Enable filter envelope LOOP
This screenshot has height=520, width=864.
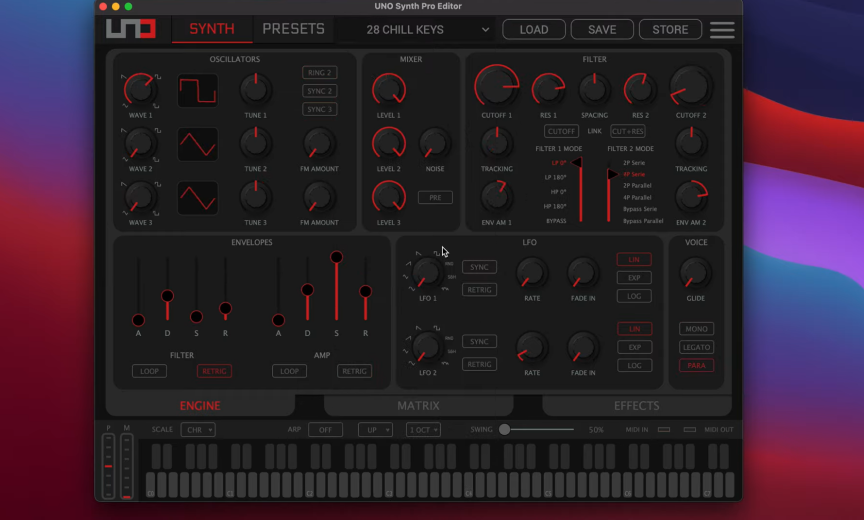[x=149, y=371]
